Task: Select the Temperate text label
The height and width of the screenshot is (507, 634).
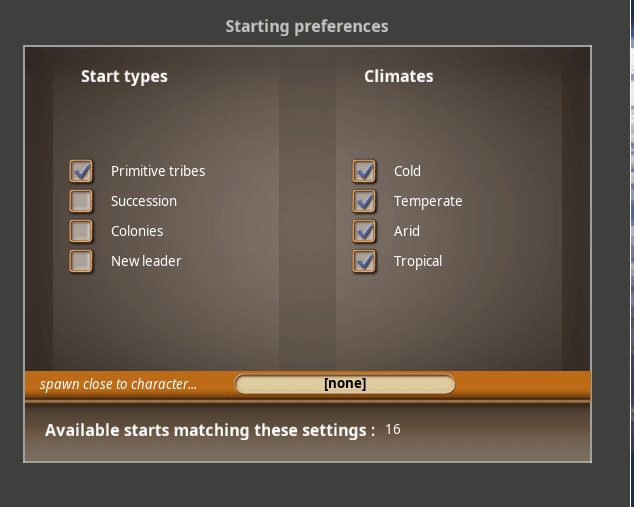Action: [x=428, y=201]
